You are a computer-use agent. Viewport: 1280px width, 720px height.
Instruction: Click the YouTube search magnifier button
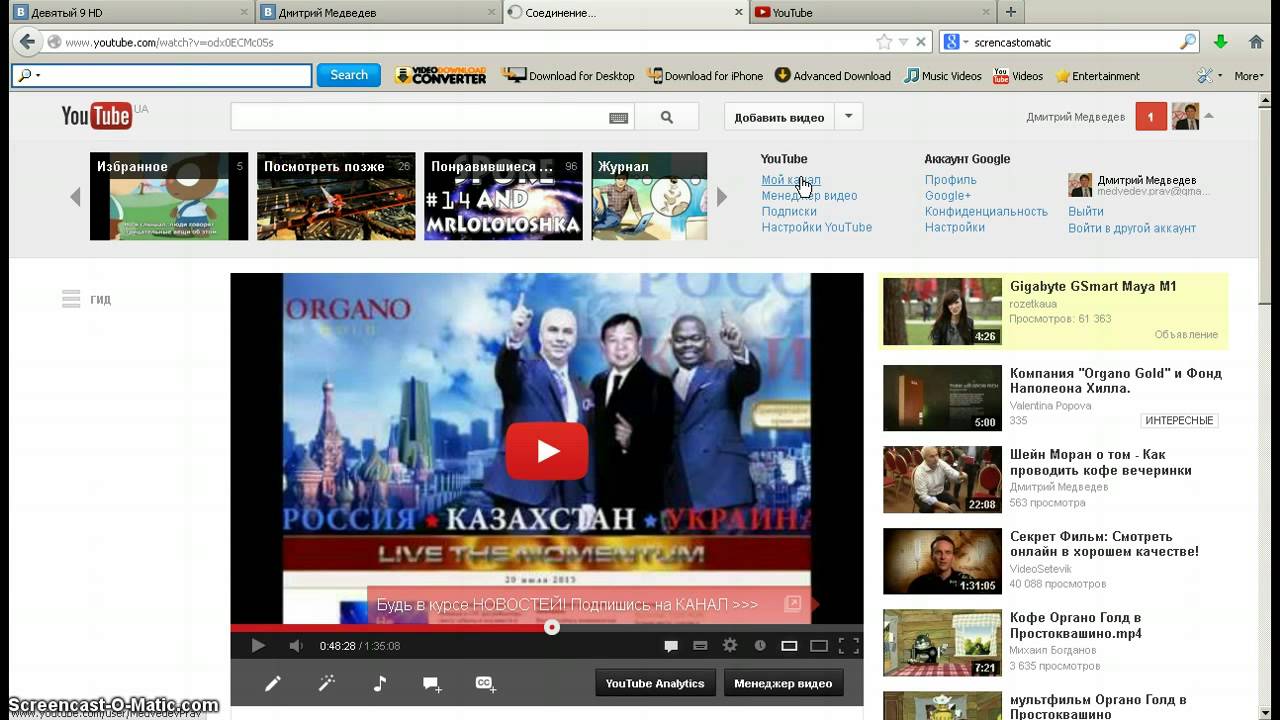(667, 117)
